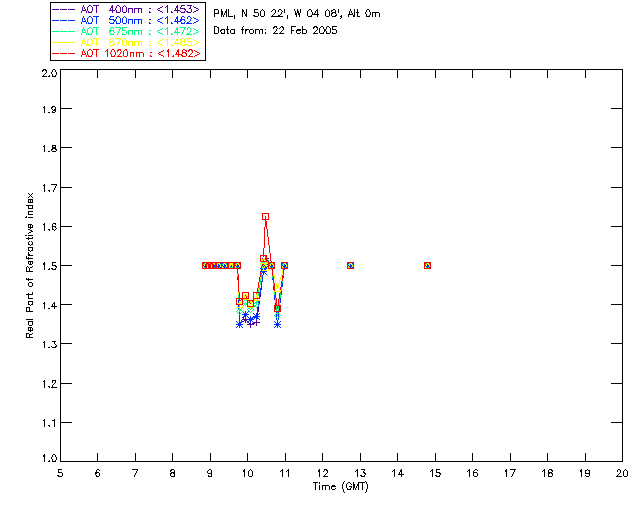Click the AOT 400nm legend entry
The image size is (640, 512).
127,9
